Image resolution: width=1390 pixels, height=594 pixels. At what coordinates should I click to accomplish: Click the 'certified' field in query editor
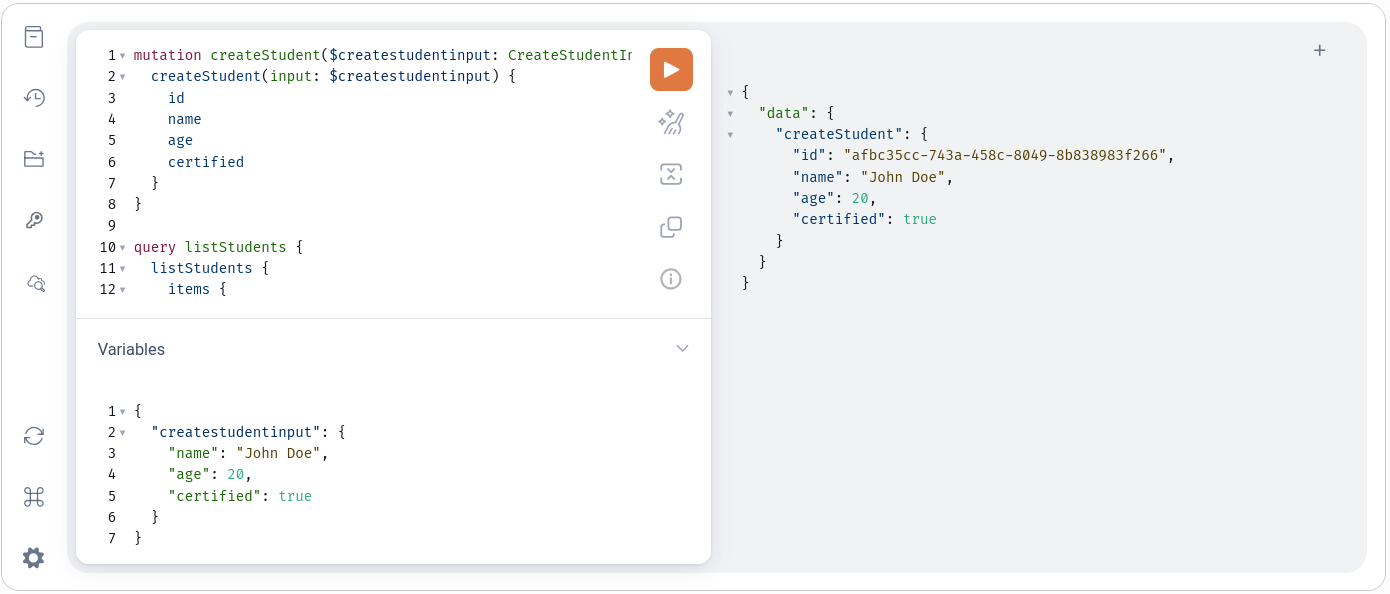tap(206, 162)
